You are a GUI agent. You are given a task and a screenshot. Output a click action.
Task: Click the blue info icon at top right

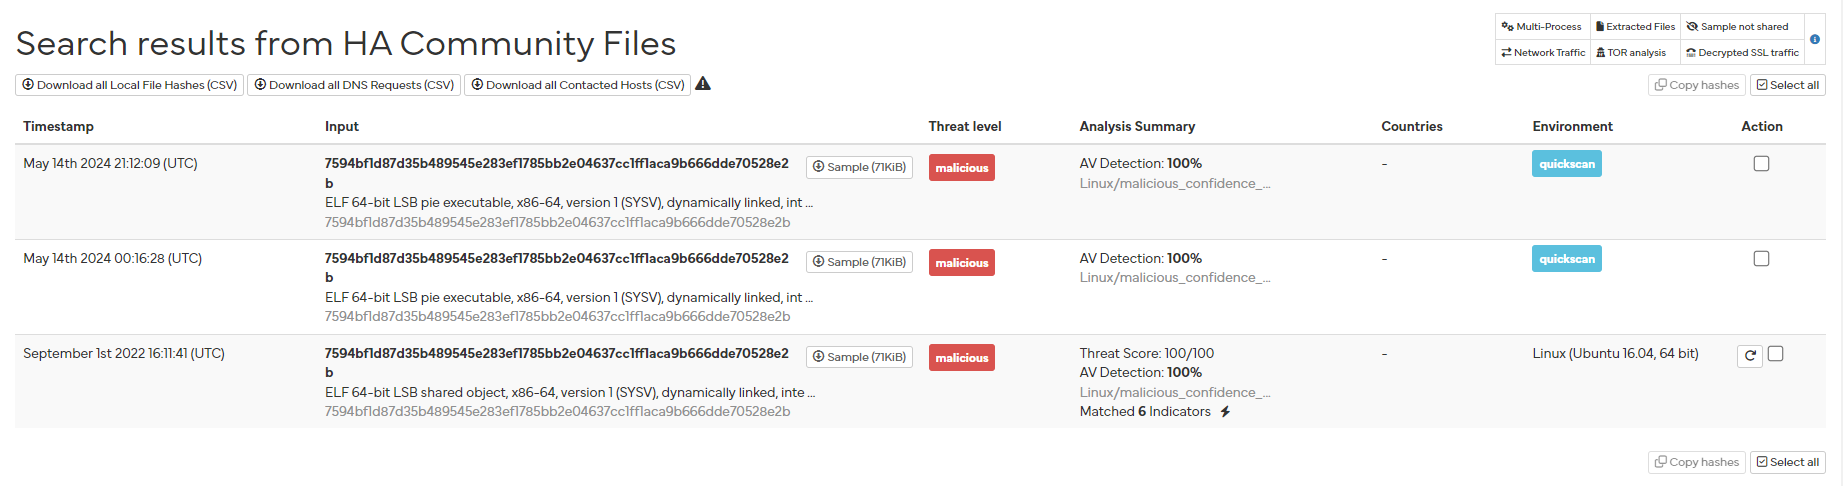click(x=1815, y=40)
